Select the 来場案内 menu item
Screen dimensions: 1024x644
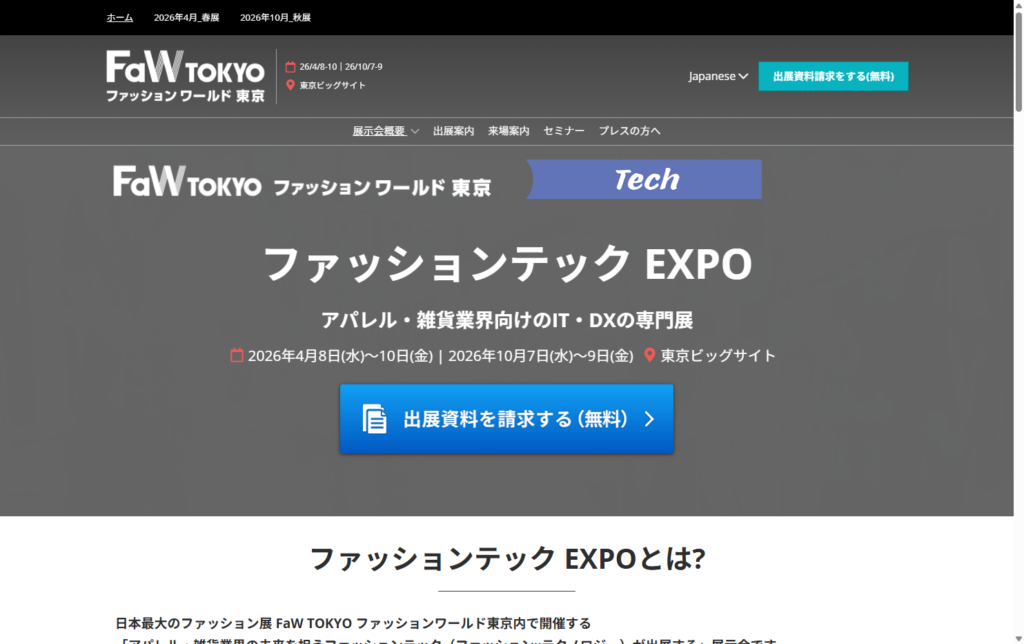pos(508,131)
